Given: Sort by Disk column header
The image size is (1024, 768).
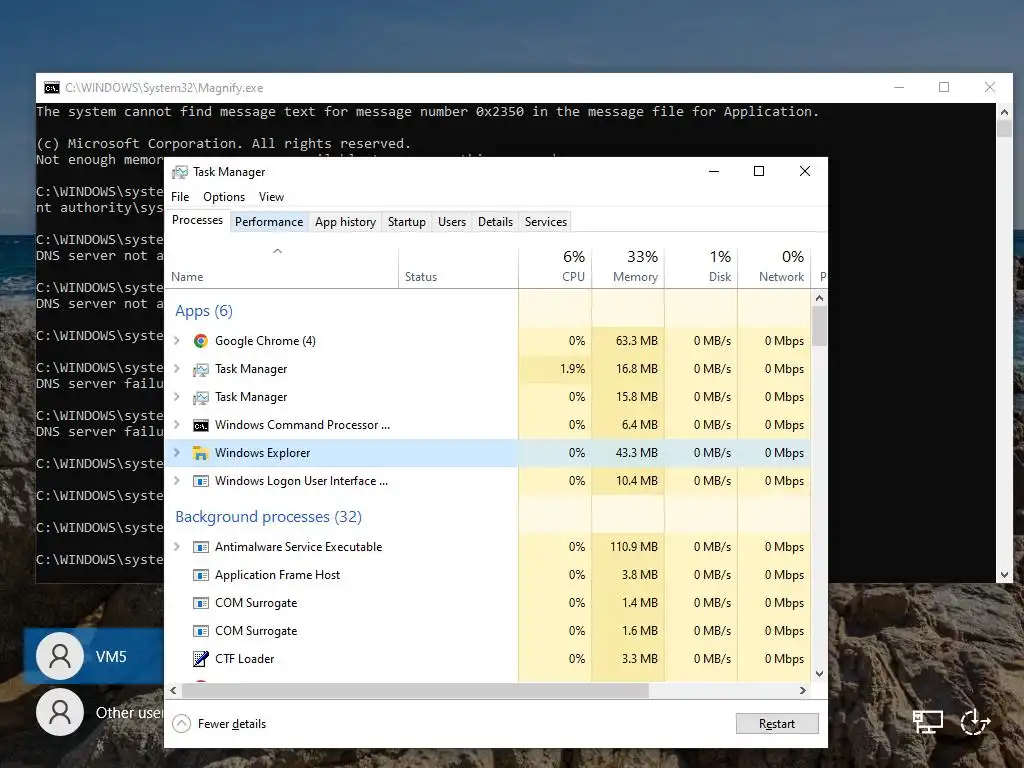Looking at the screenshot, I should coord(701,266).
